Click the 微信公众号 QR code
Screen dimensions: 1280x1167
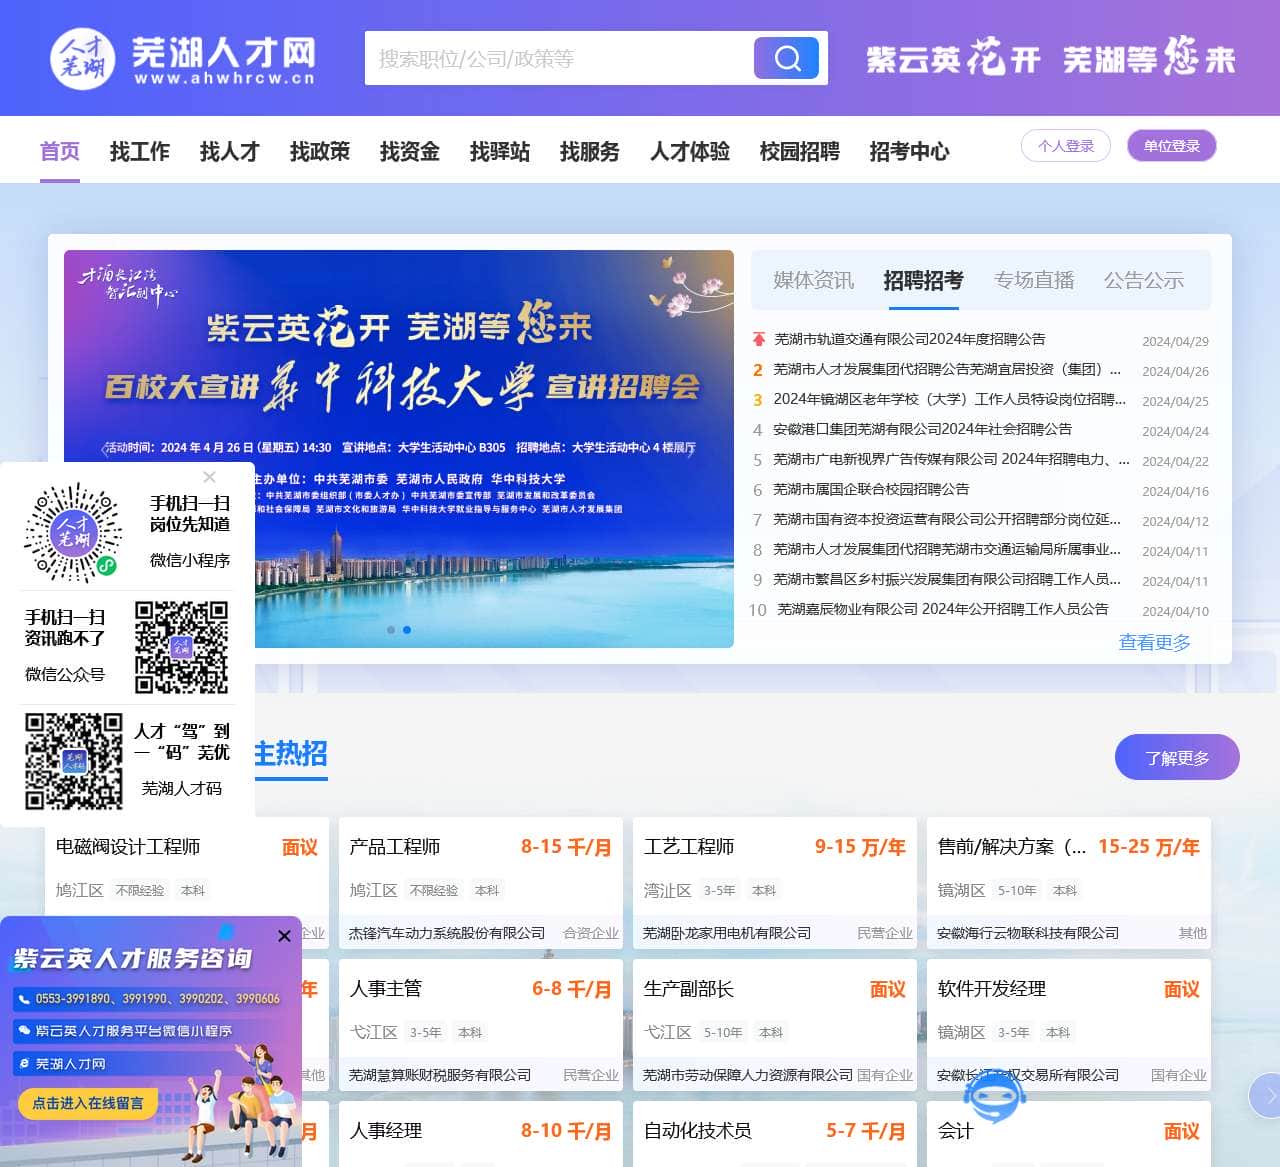[182, 647]
